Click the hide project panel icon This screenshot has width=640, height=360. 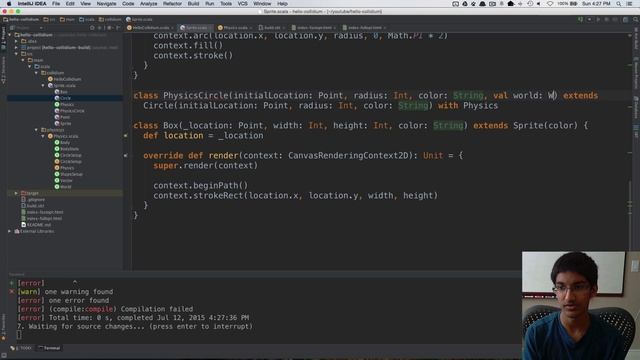(x=118, y=28)
